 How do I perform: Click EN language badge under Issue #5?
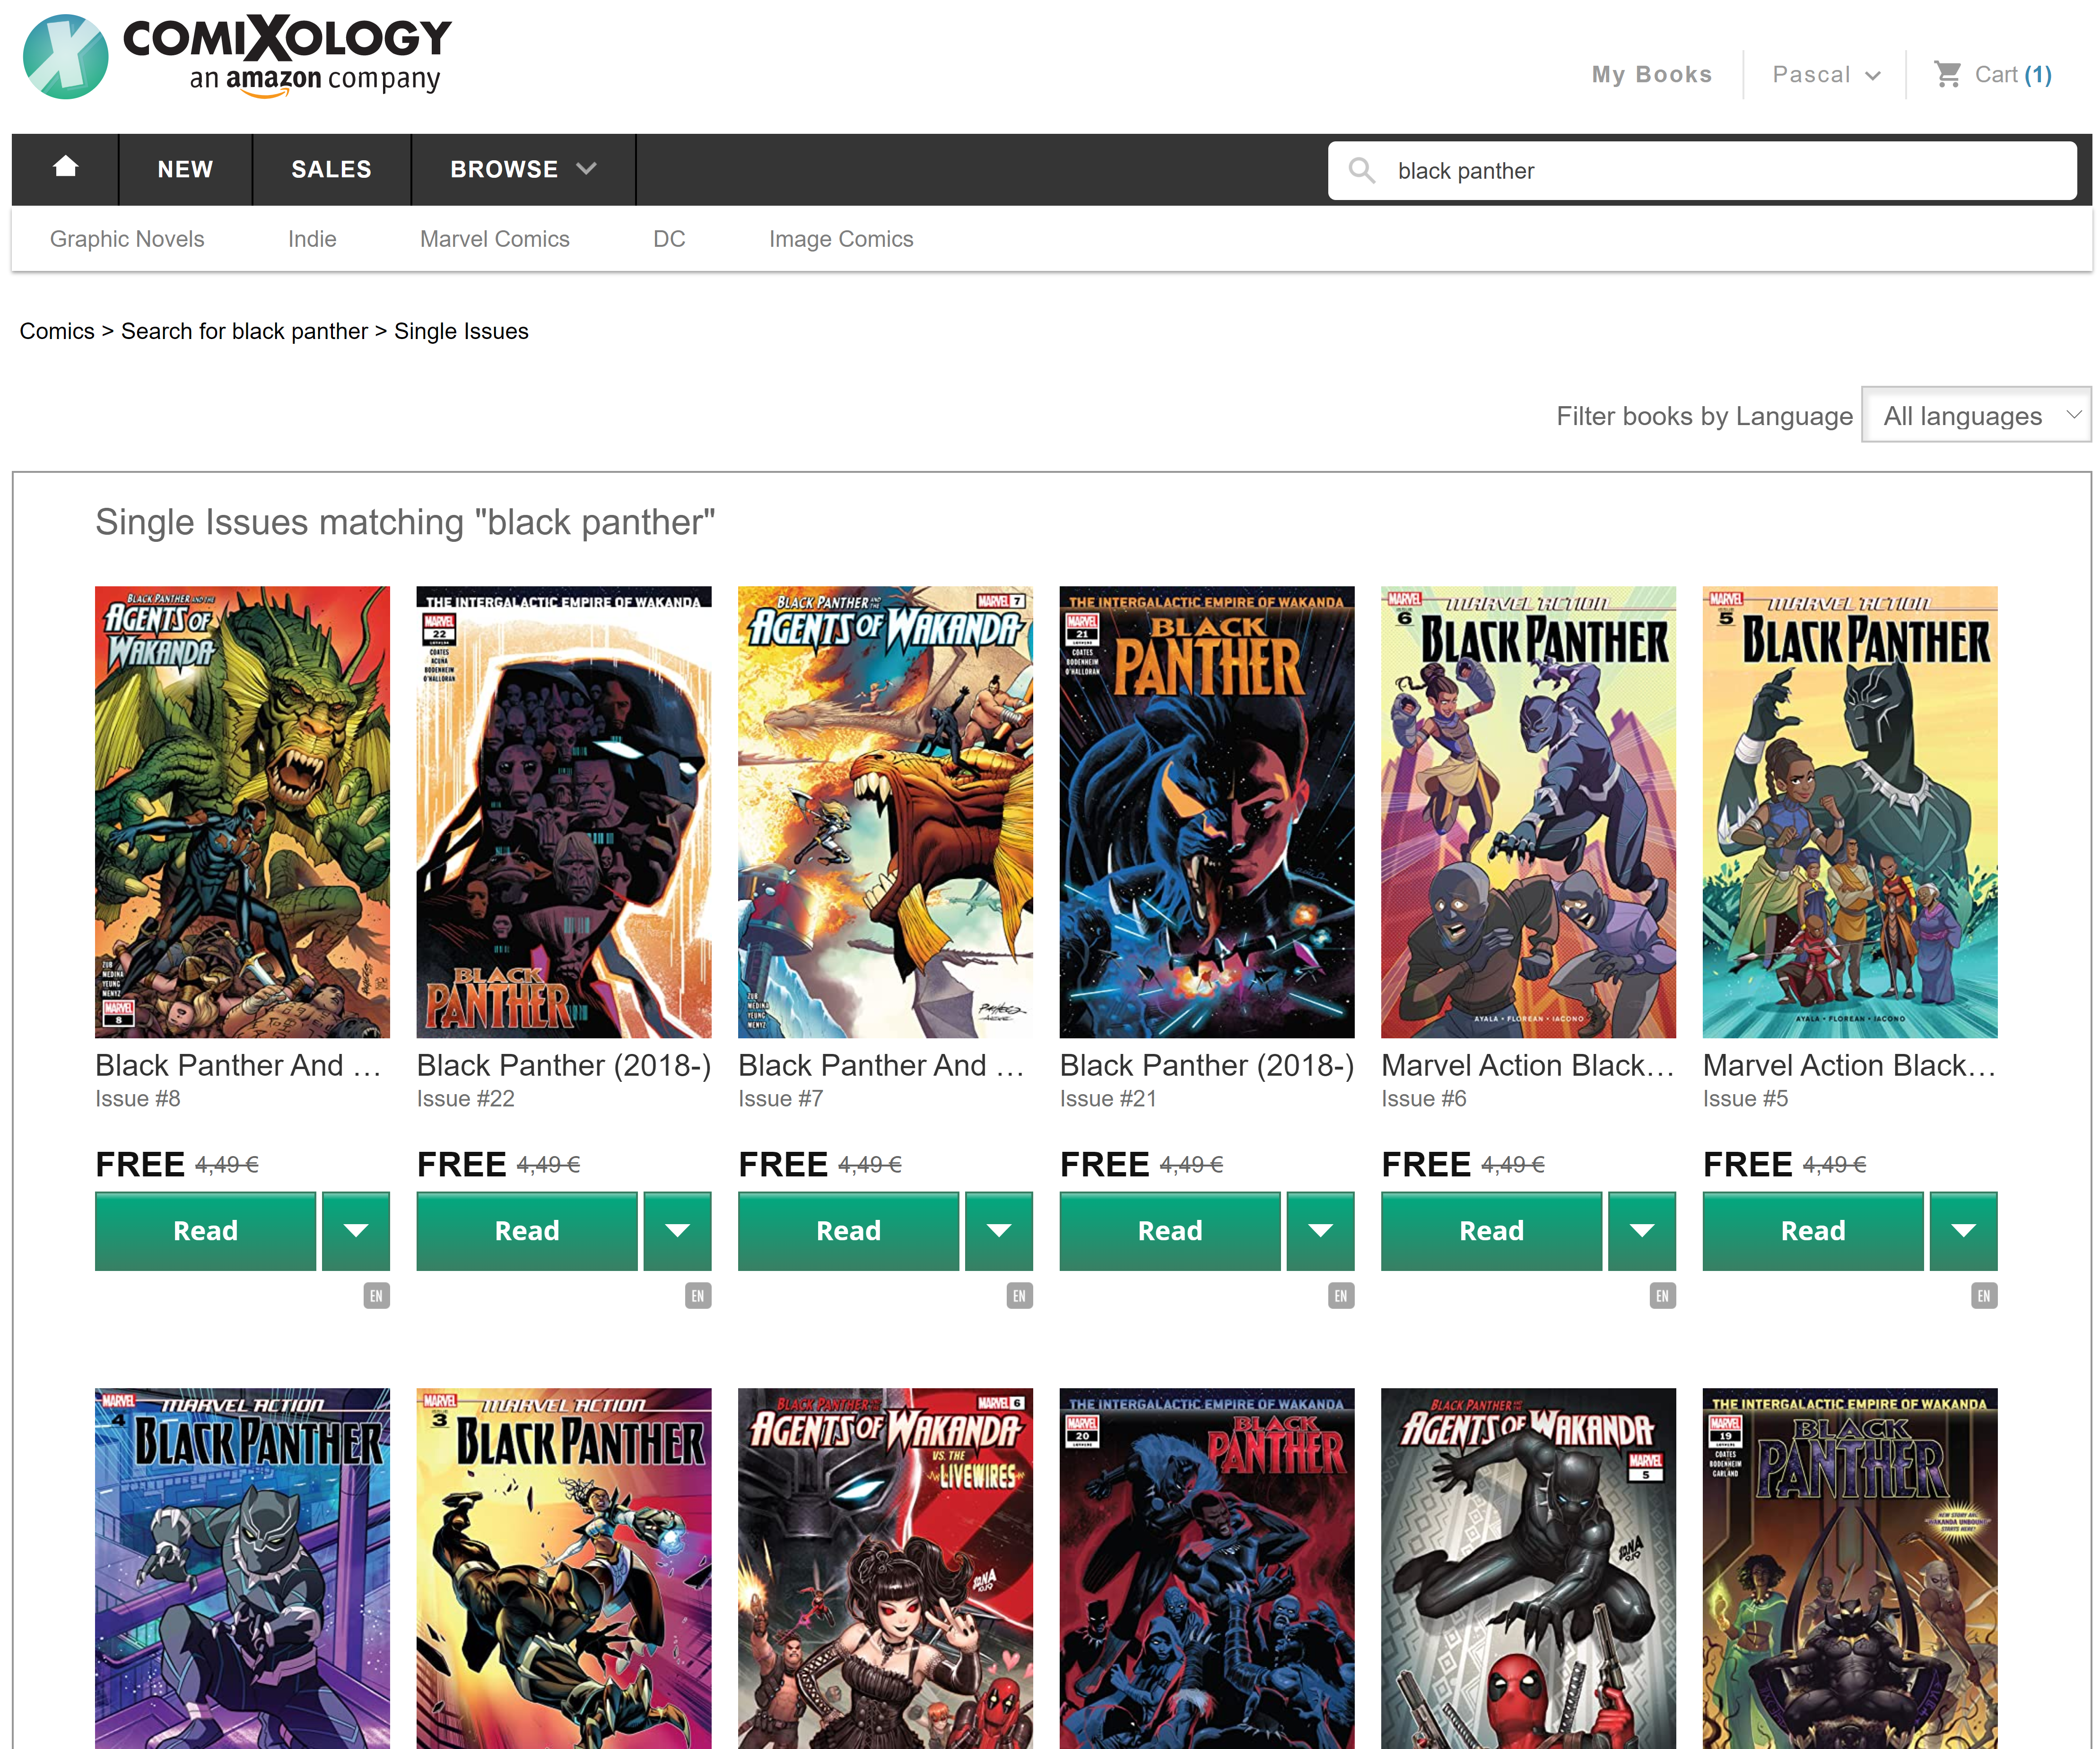1983,1296
